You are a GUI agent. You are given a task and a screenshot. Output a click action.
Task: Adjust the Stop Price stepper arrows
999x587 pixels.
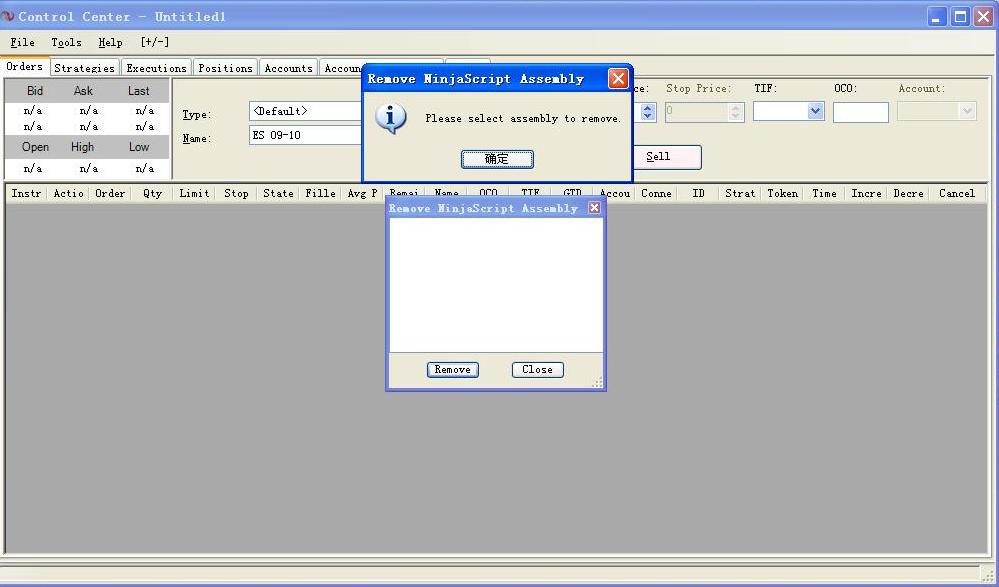(736, 112)
